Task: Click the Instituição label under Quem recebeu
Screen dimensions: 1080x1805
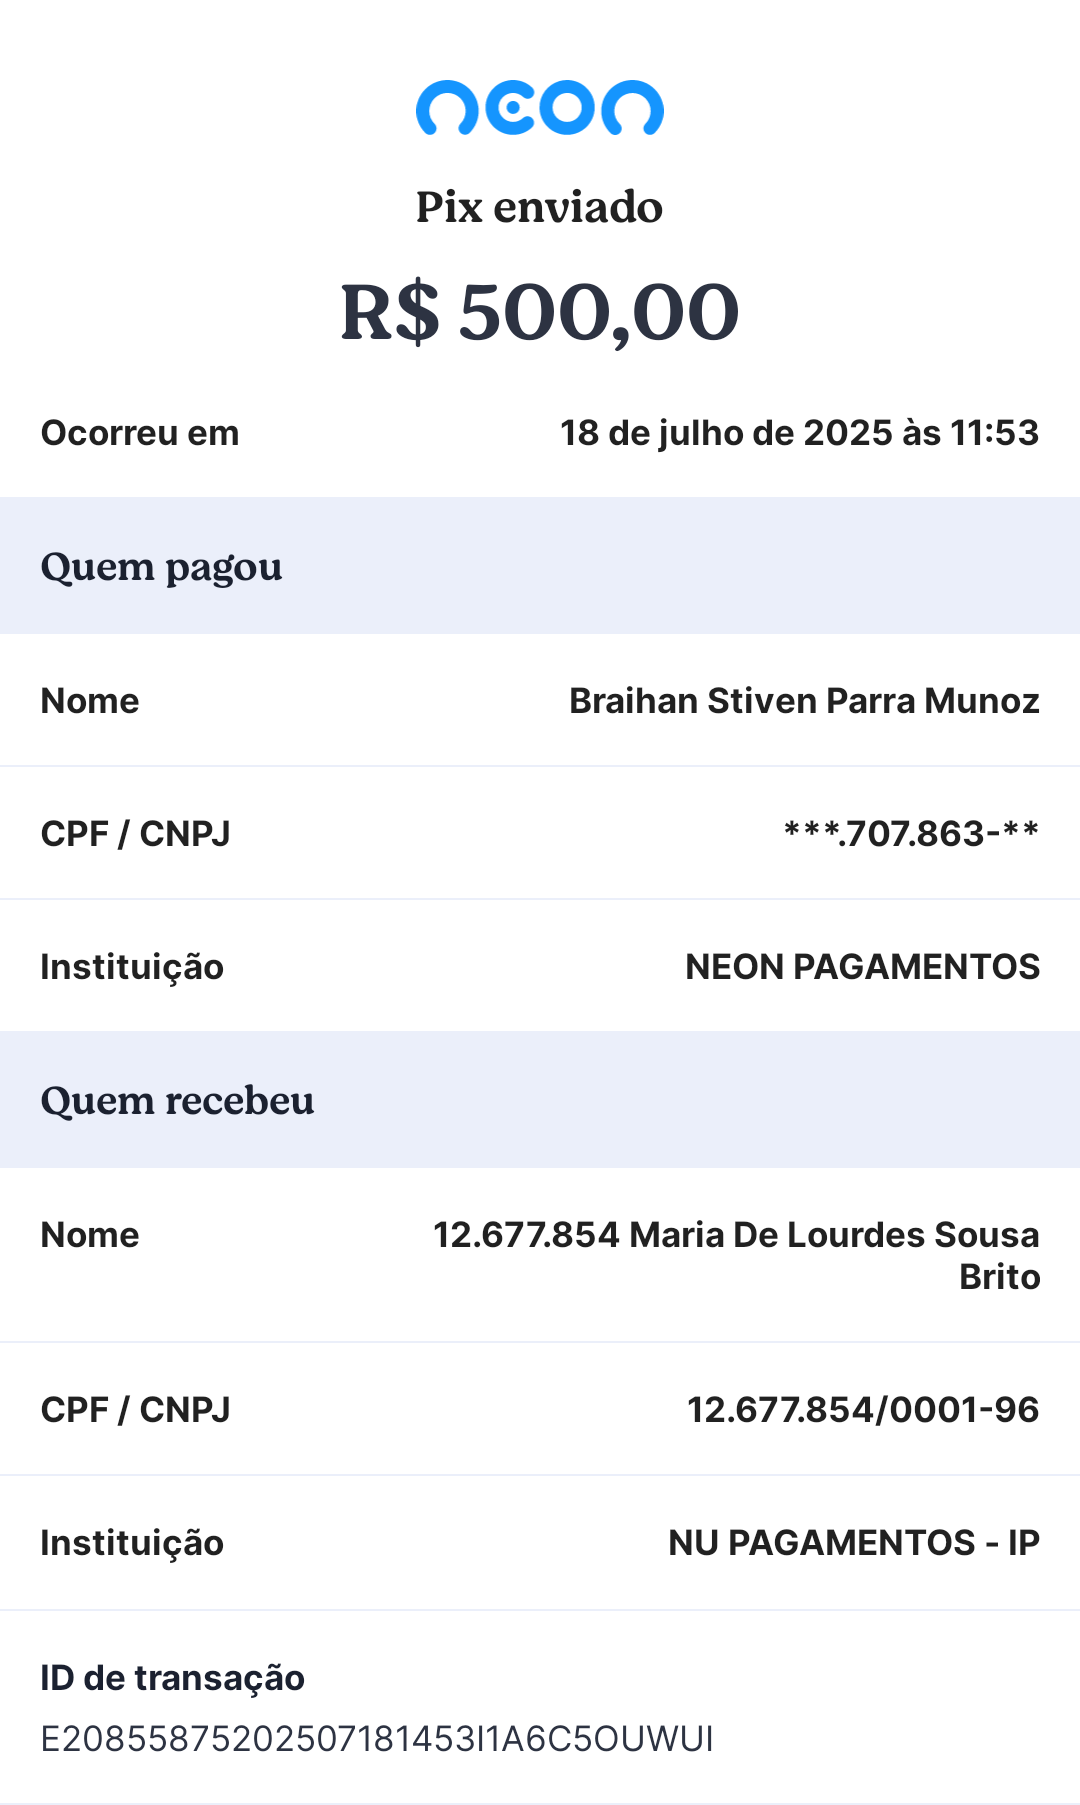Action: click(x=132, y=1543)
